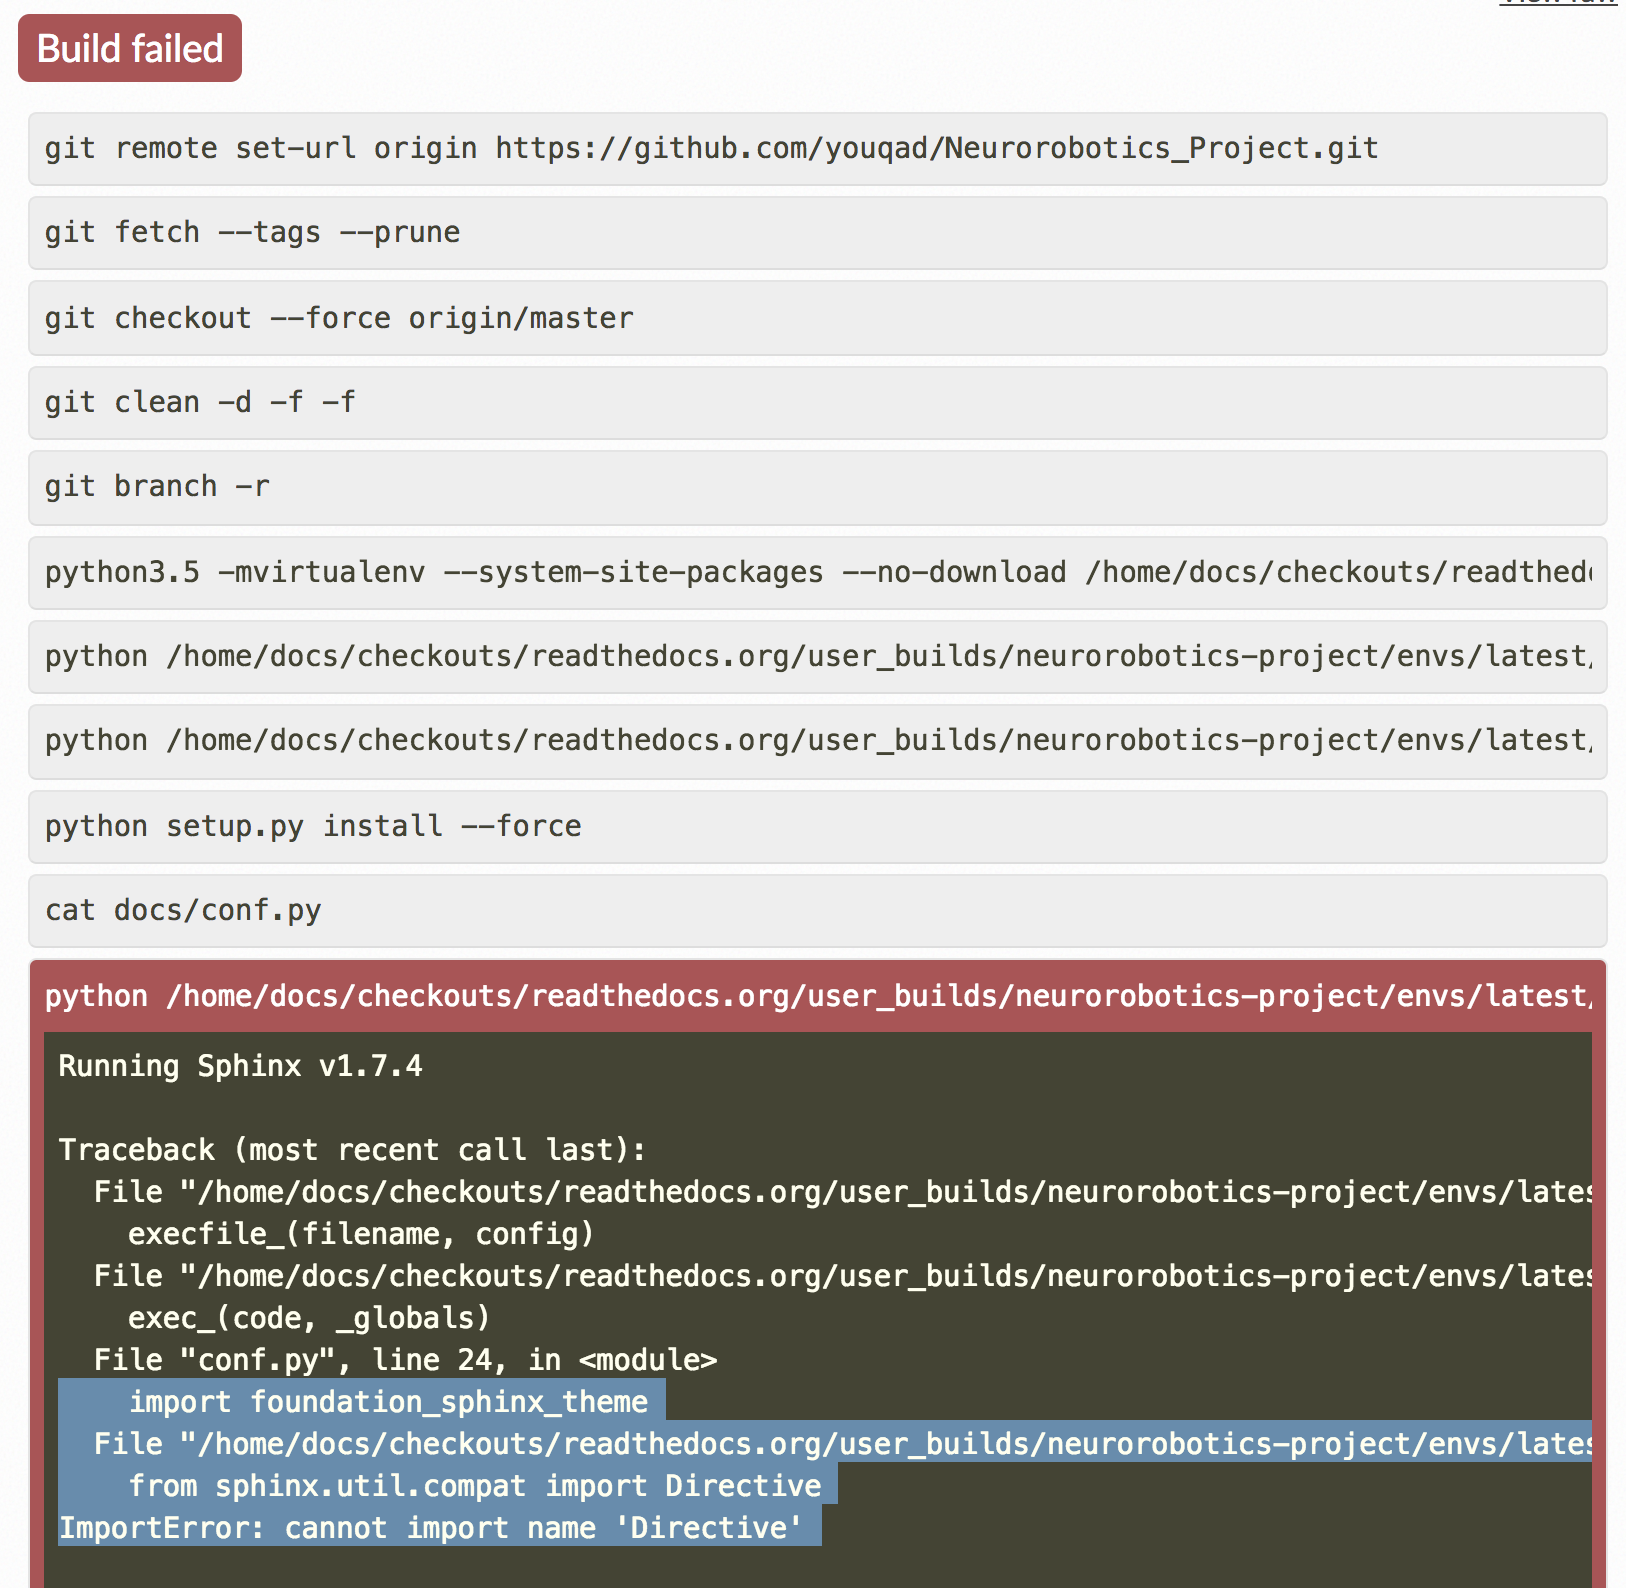1626x1588 pixels.
Task: Expand the git clean -d -f -f row
Action: [x=817, y=403]
